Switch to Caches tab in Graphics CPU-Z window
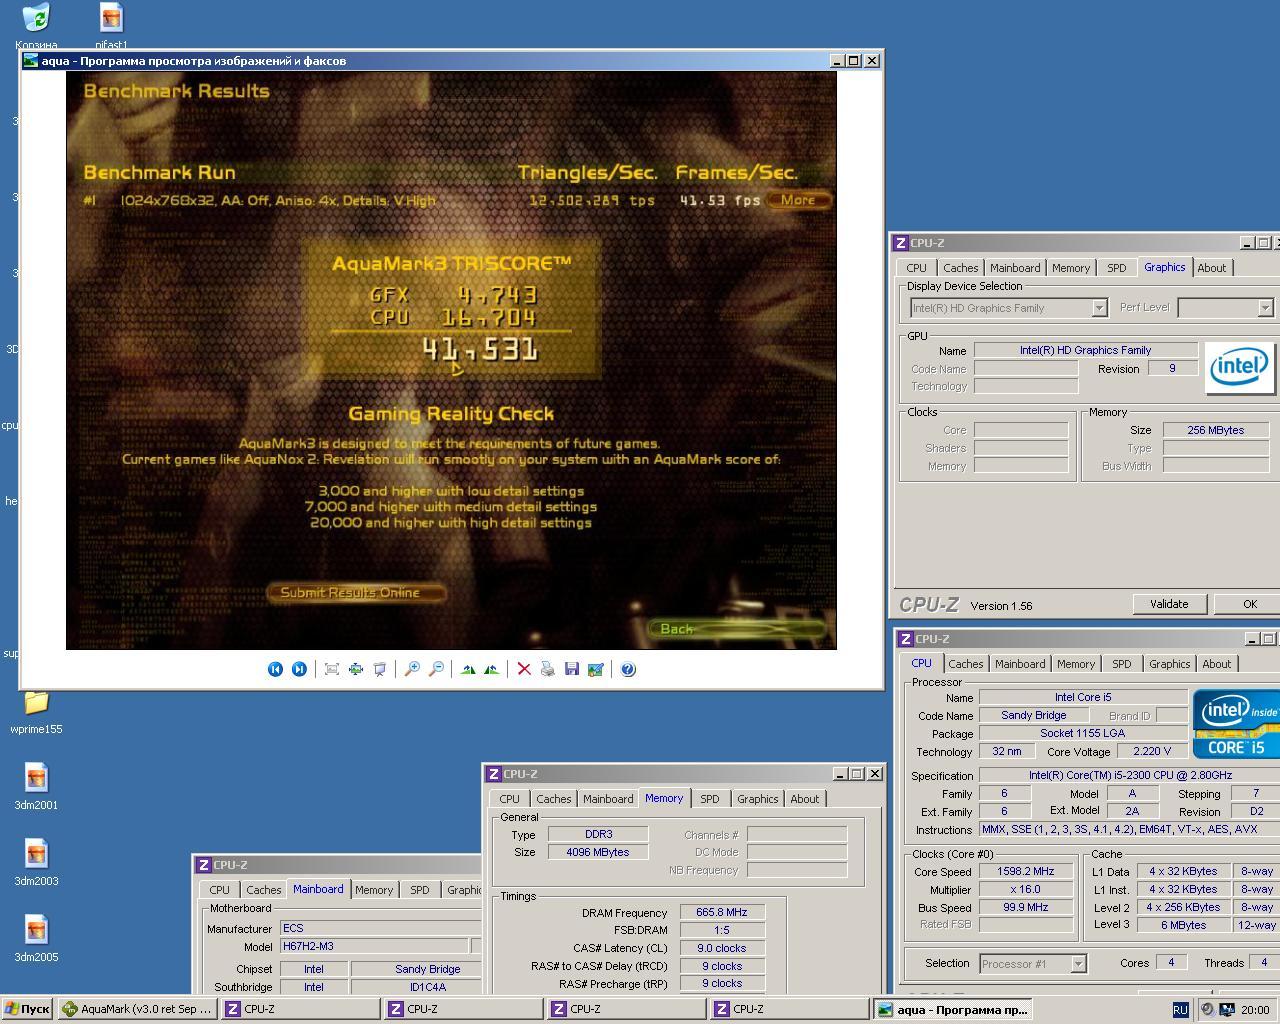The width and height of the screenshot is (1280, 1024). pos(960,268)
